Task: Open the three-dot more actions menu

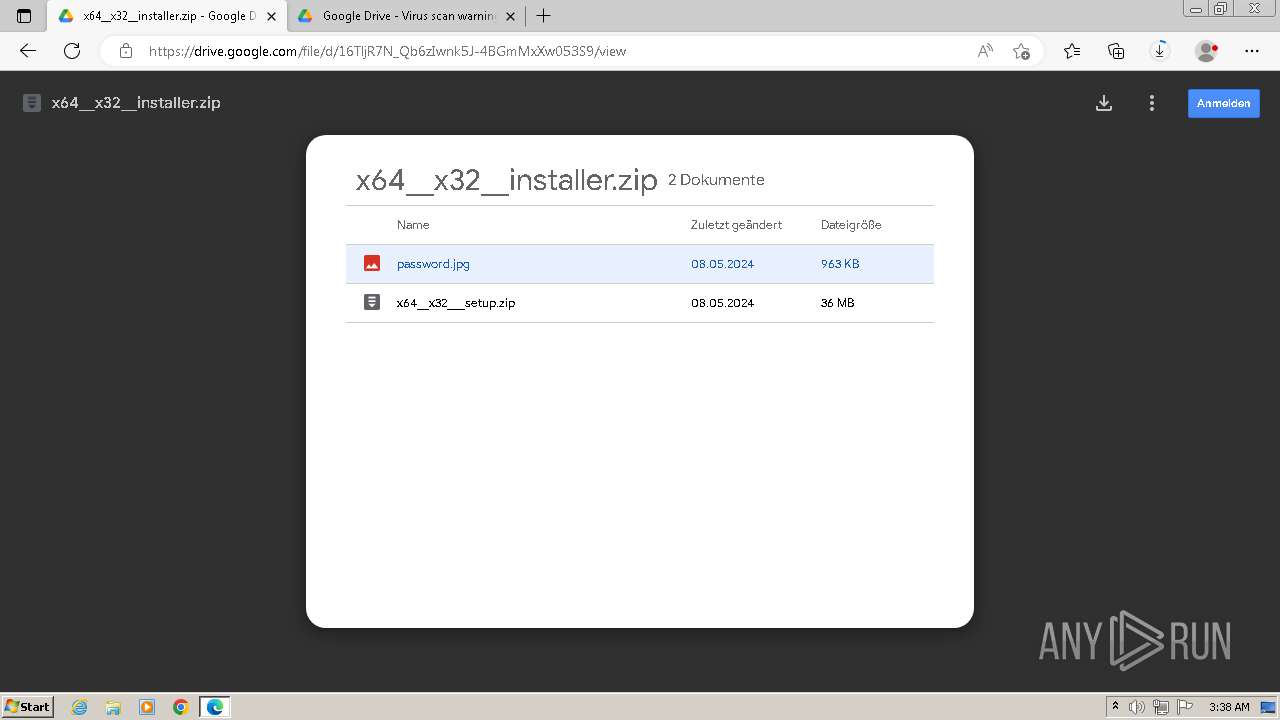Action: tap(1152, 103)
